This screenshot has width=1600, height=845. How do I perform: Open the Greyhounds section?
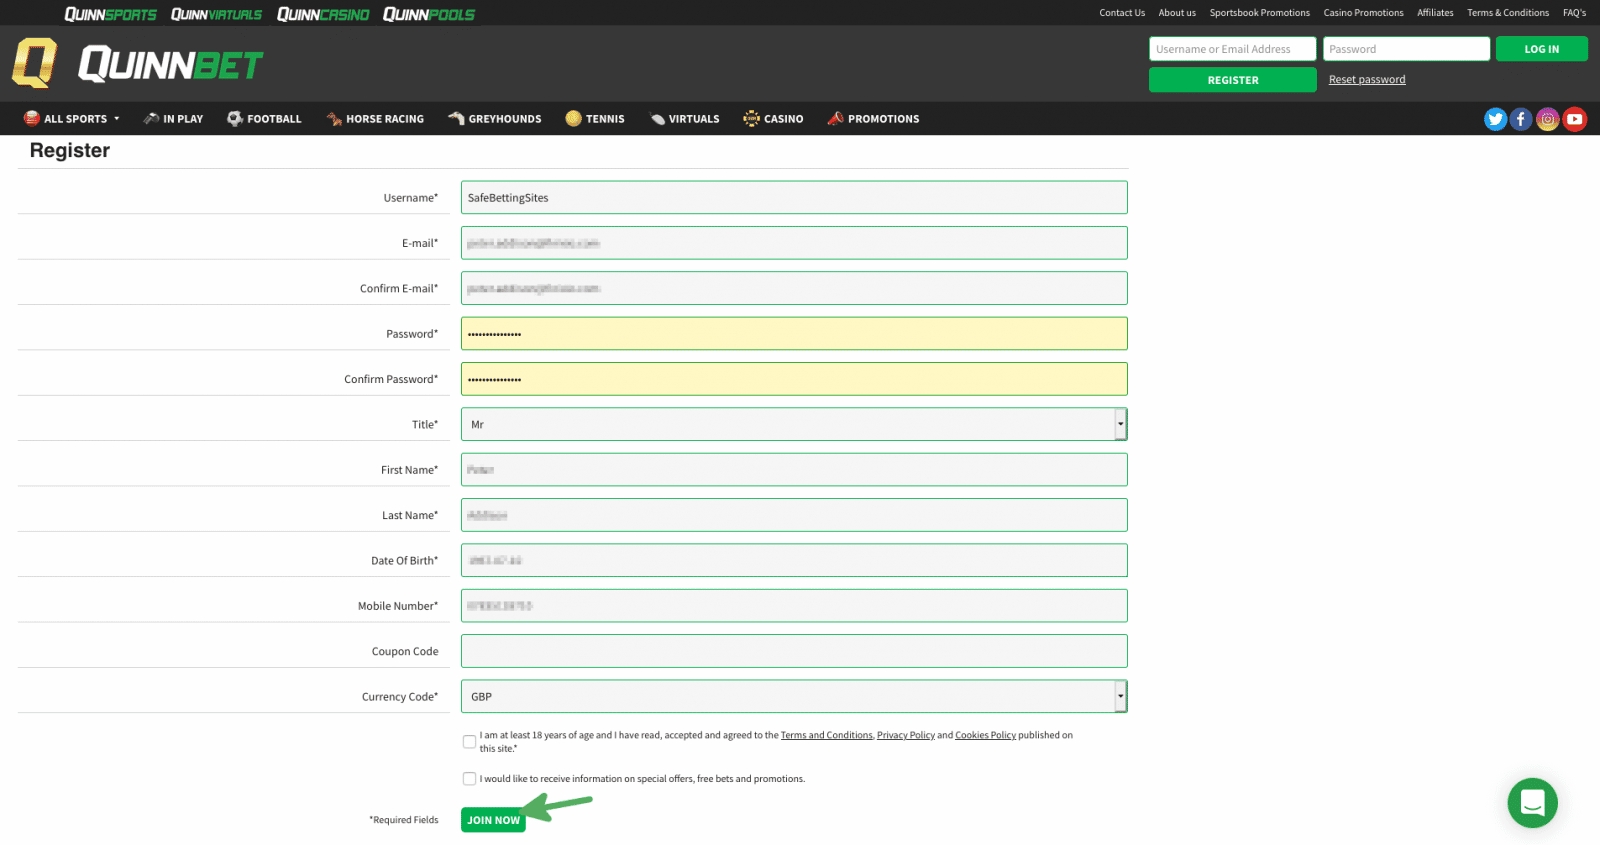(495, 118)
